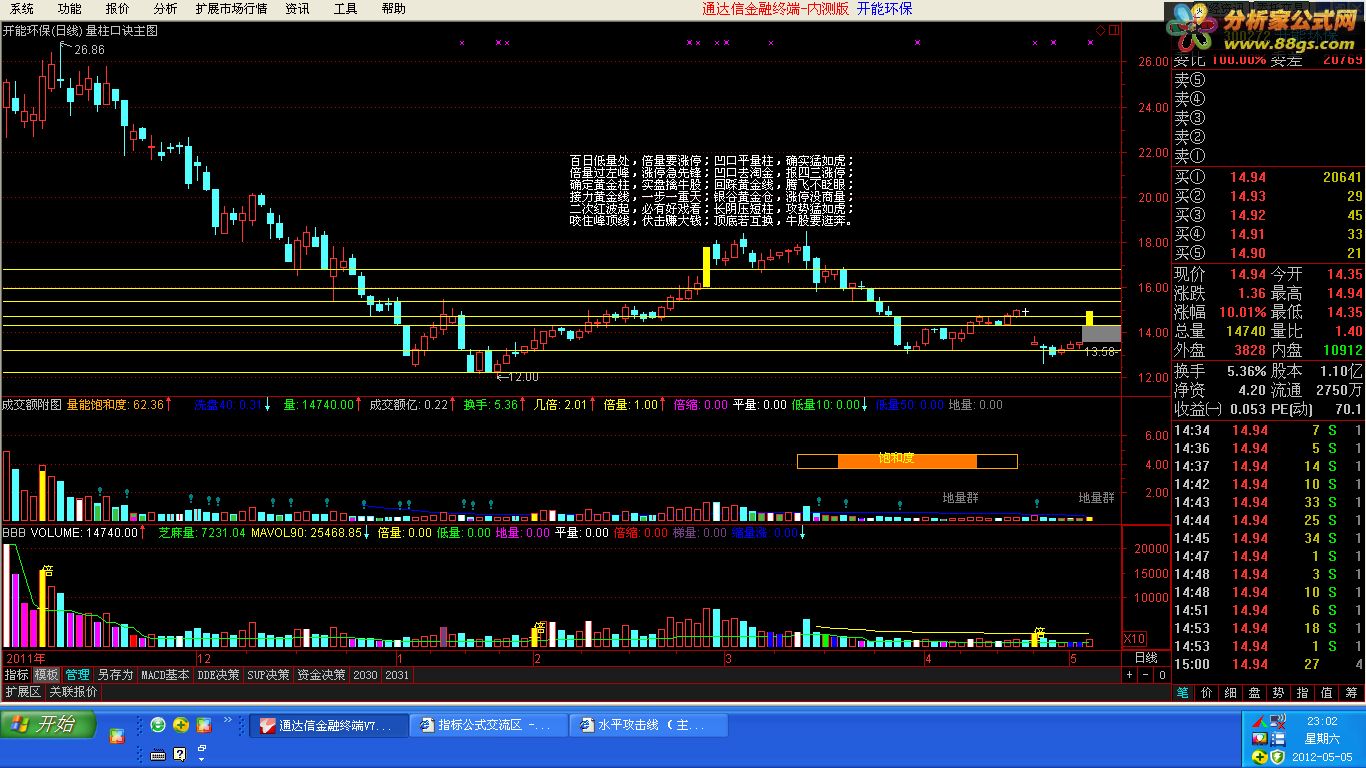Open the 分析 menu
Screen dimensions: 1366x768
pyautogui.click(x=165, y=9)
